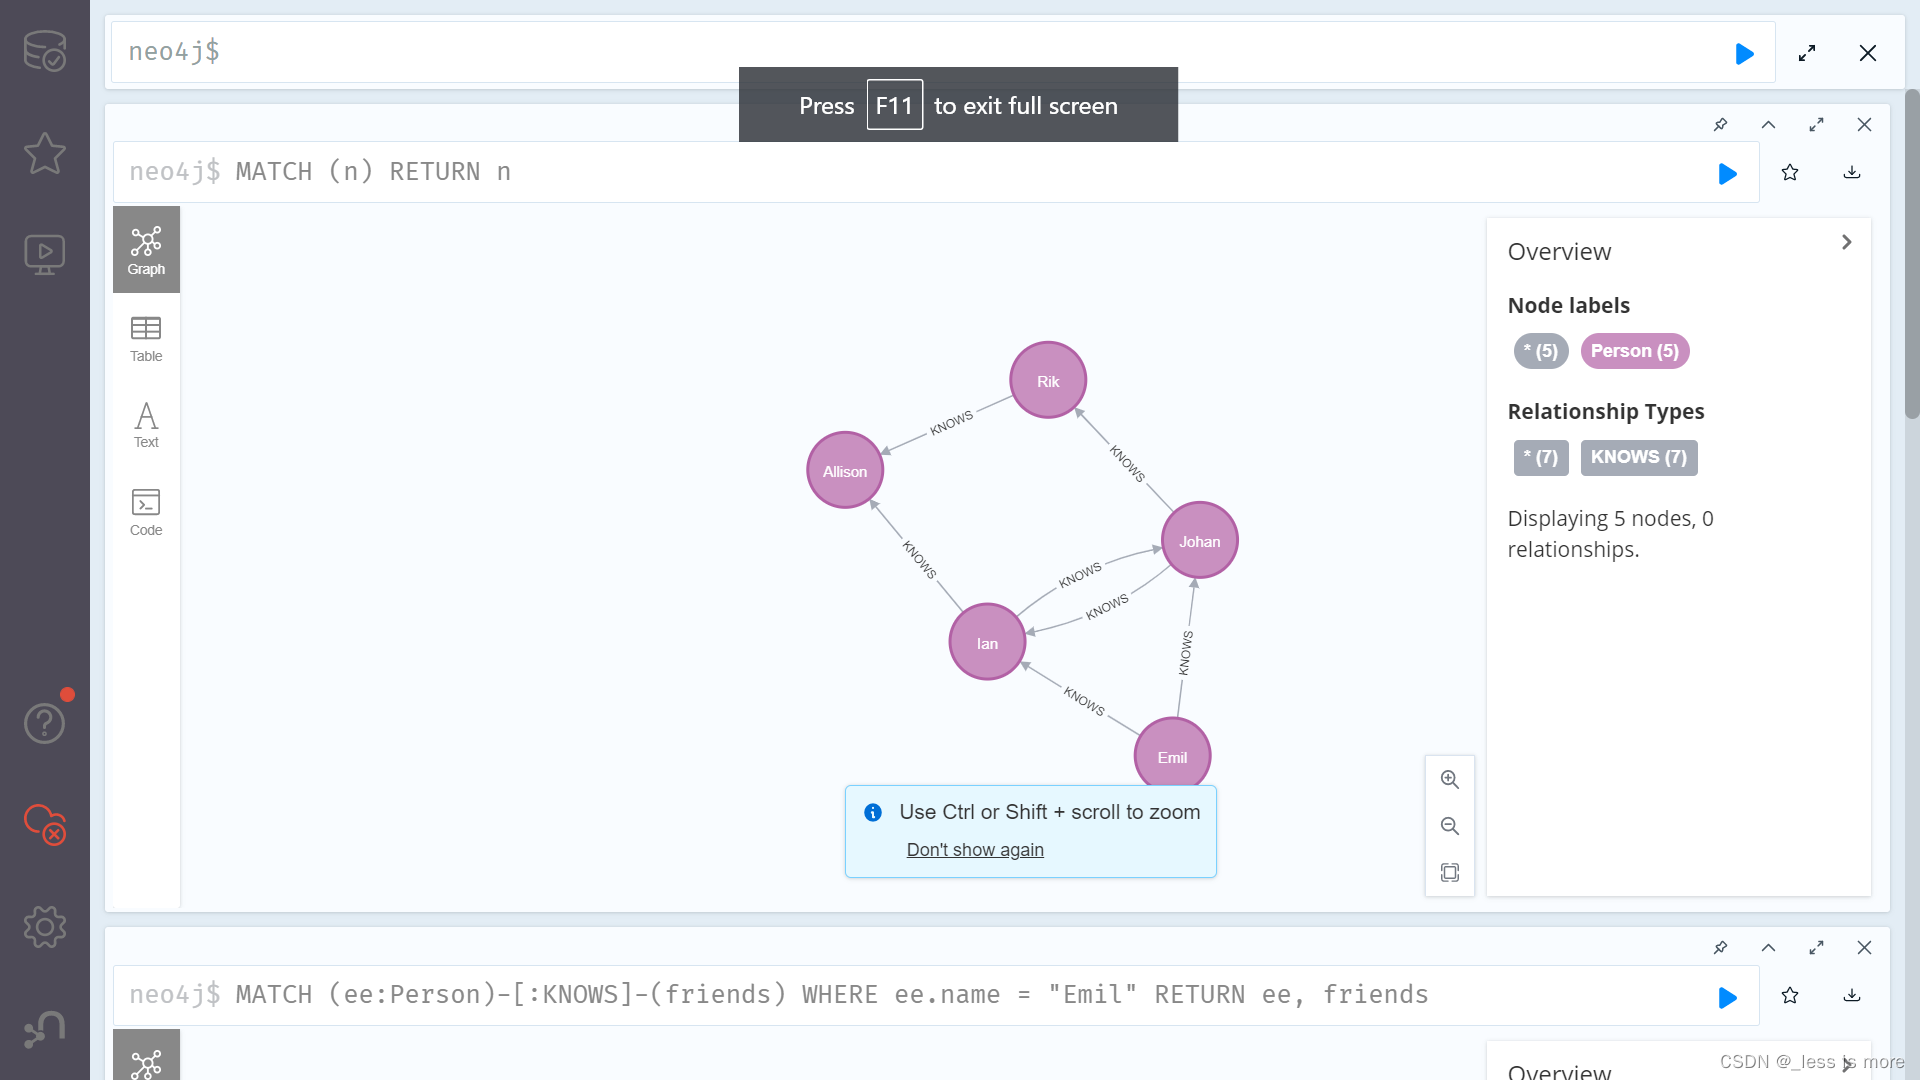Screen dimensions: 1920x1080
Task: Click the favorites star icon on top query
Action: (x=1791, y=173)
